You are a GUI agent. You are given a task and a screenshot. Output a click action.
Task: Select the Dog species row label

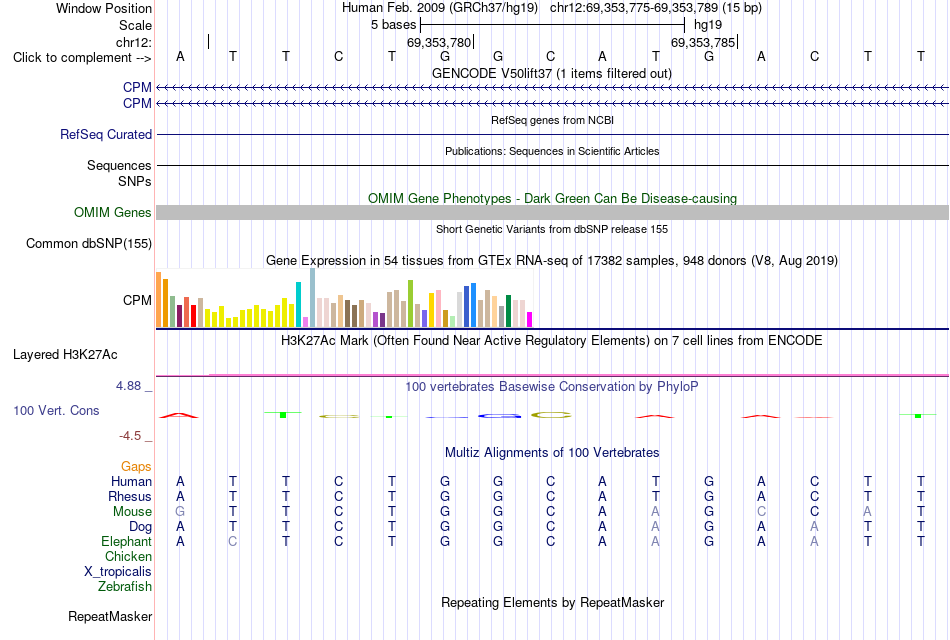(x=140, y=527)
